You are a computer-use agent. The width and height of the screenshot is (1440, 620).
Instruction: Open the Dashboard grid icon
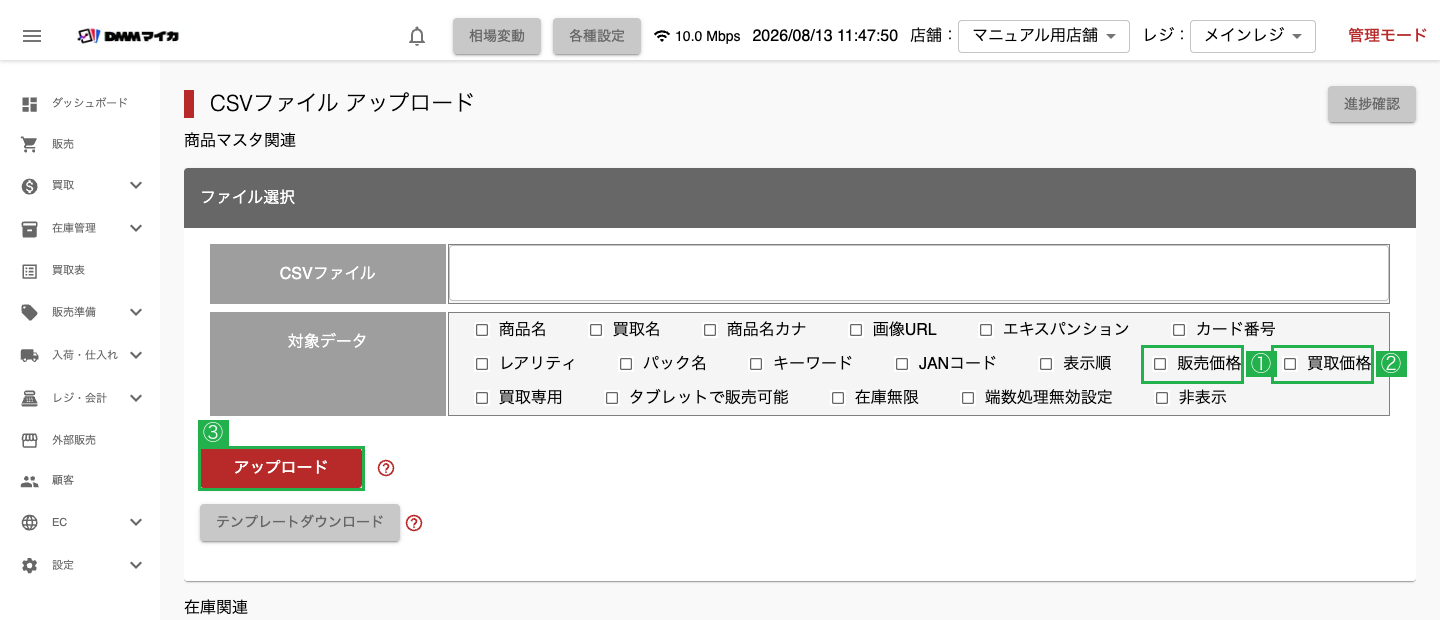[30, 103]
